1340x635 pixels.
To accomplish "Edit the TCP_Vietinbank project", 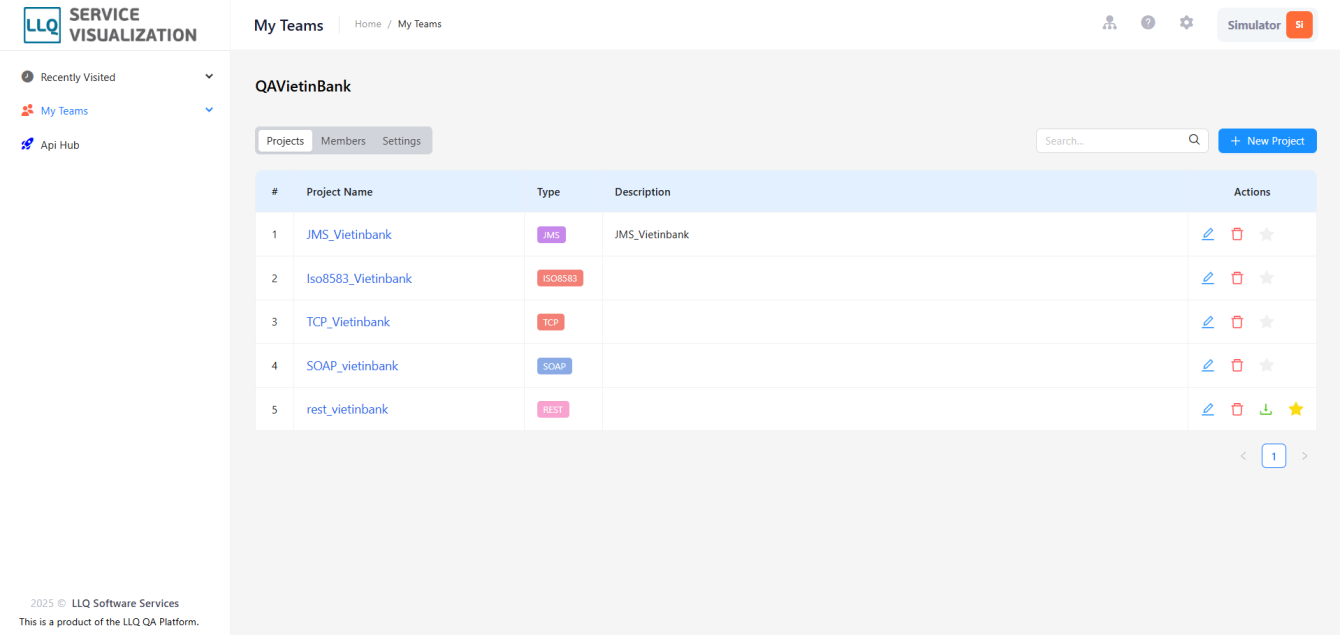I will [x=1208, y=322].
